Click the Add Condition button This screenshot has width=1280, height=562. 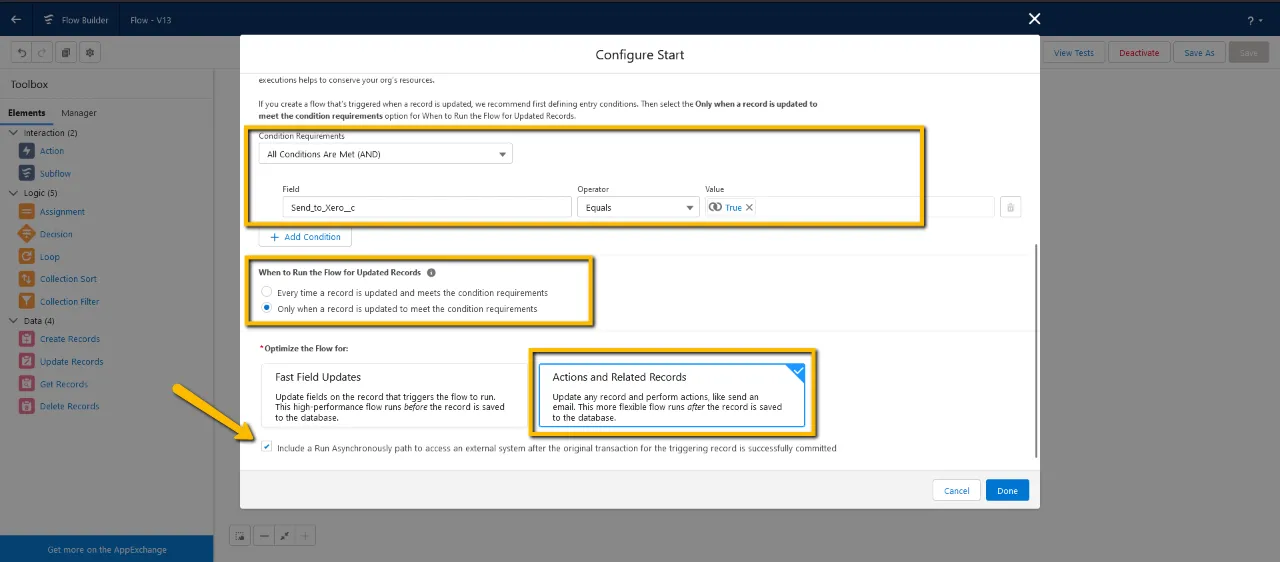305,237
